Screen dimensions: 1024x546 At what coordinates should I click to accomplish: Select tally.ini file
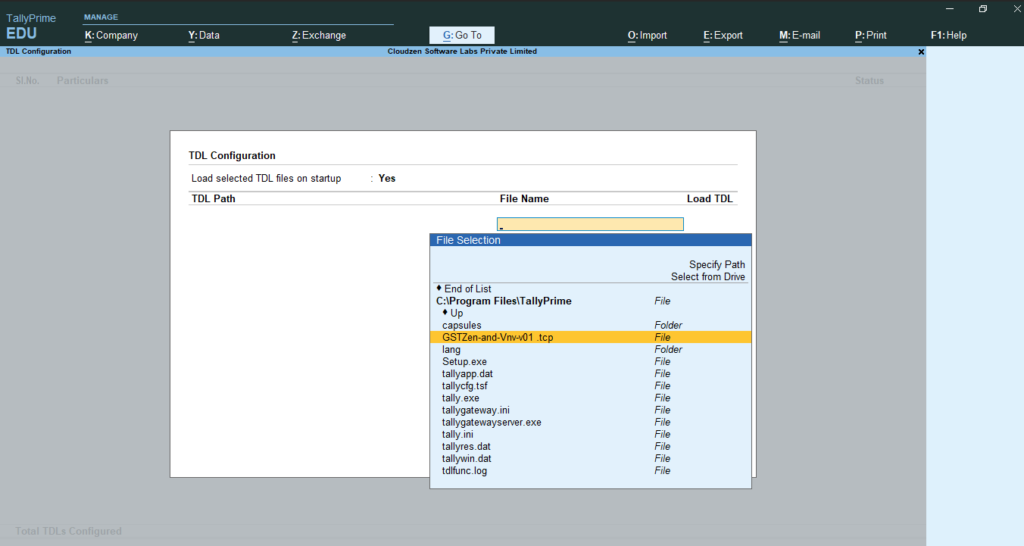pos(590,434)
